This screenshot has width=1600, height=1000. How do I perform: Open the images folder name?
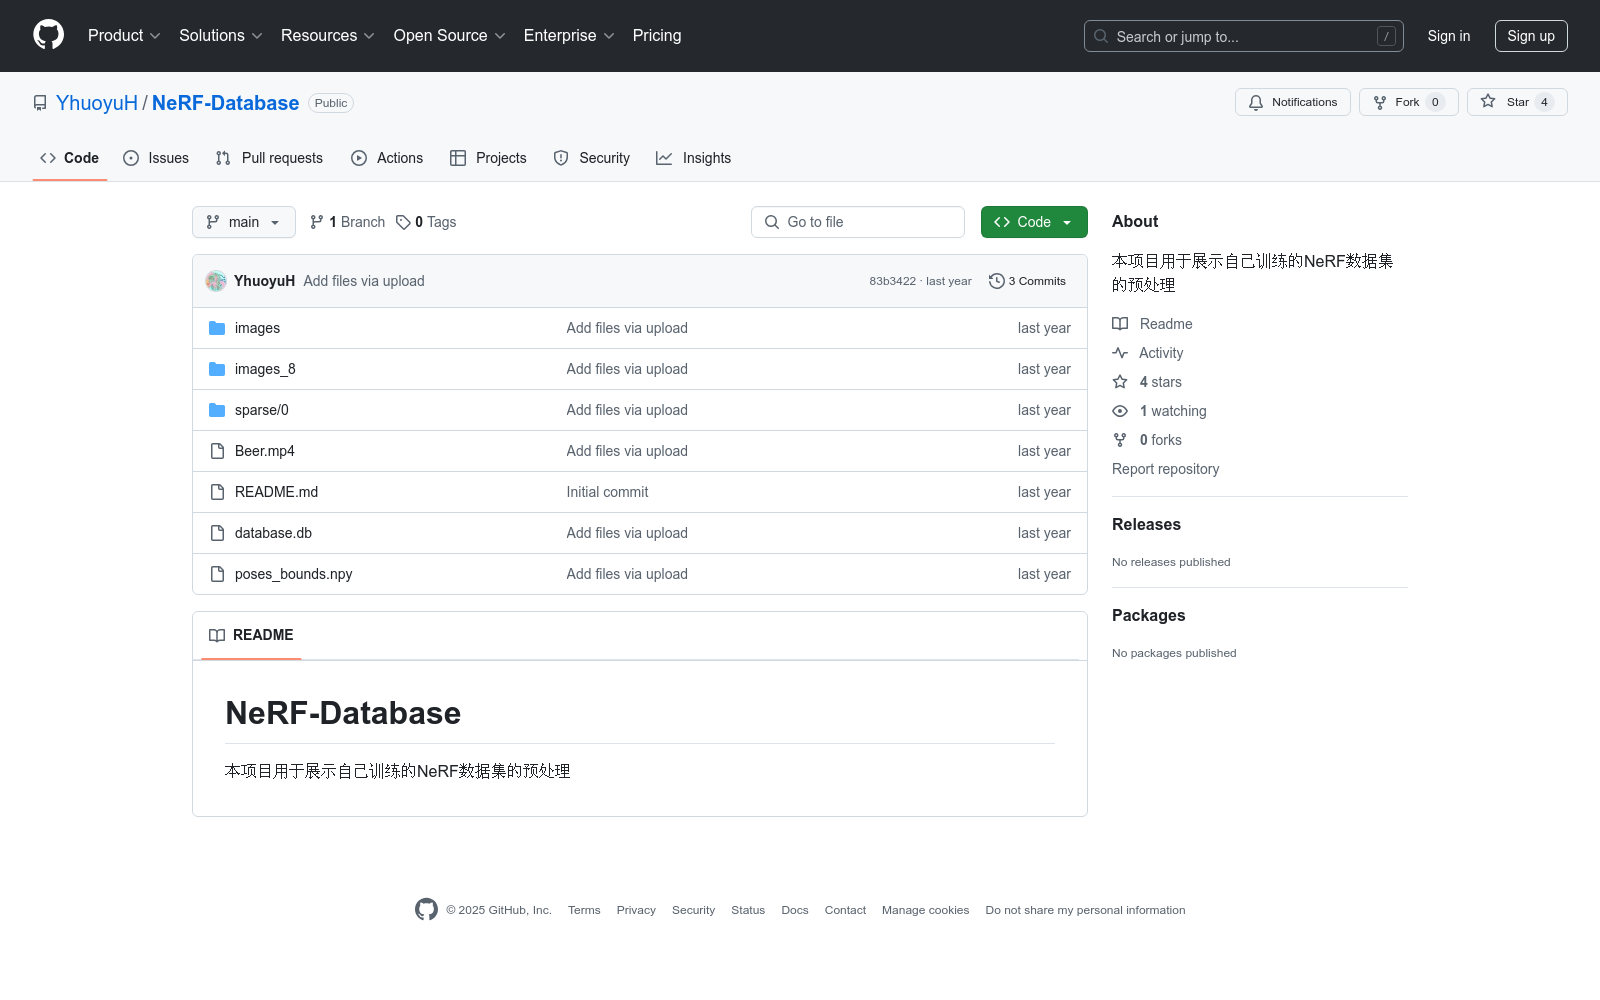(x=257, y=328)
